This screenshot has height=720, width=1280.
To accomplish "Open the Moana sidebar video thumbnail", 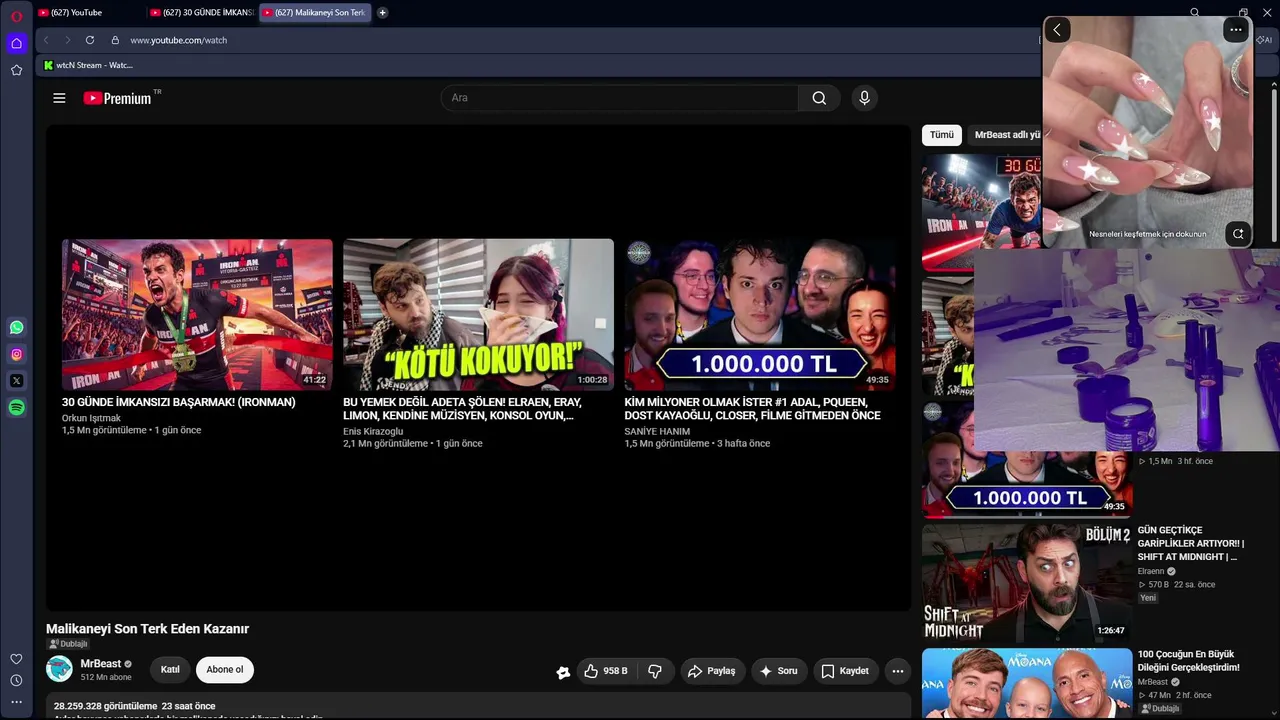I will 1027,684.
